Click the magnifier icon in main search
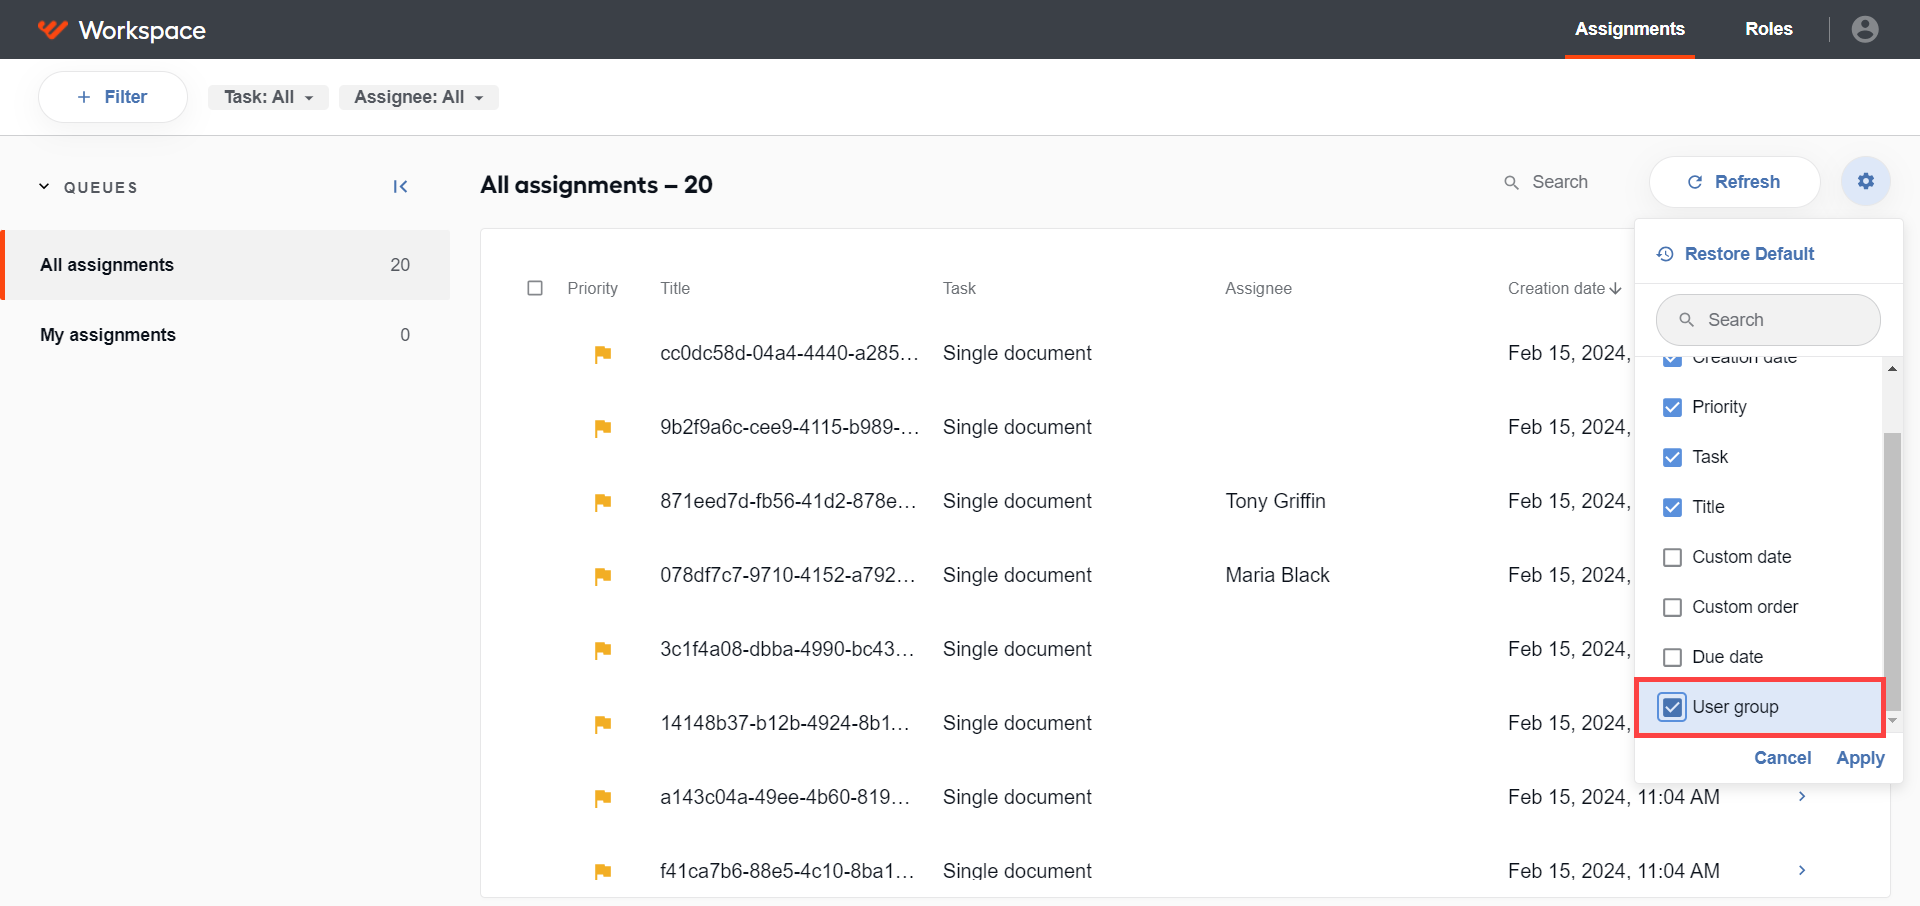 point(1511,182)
